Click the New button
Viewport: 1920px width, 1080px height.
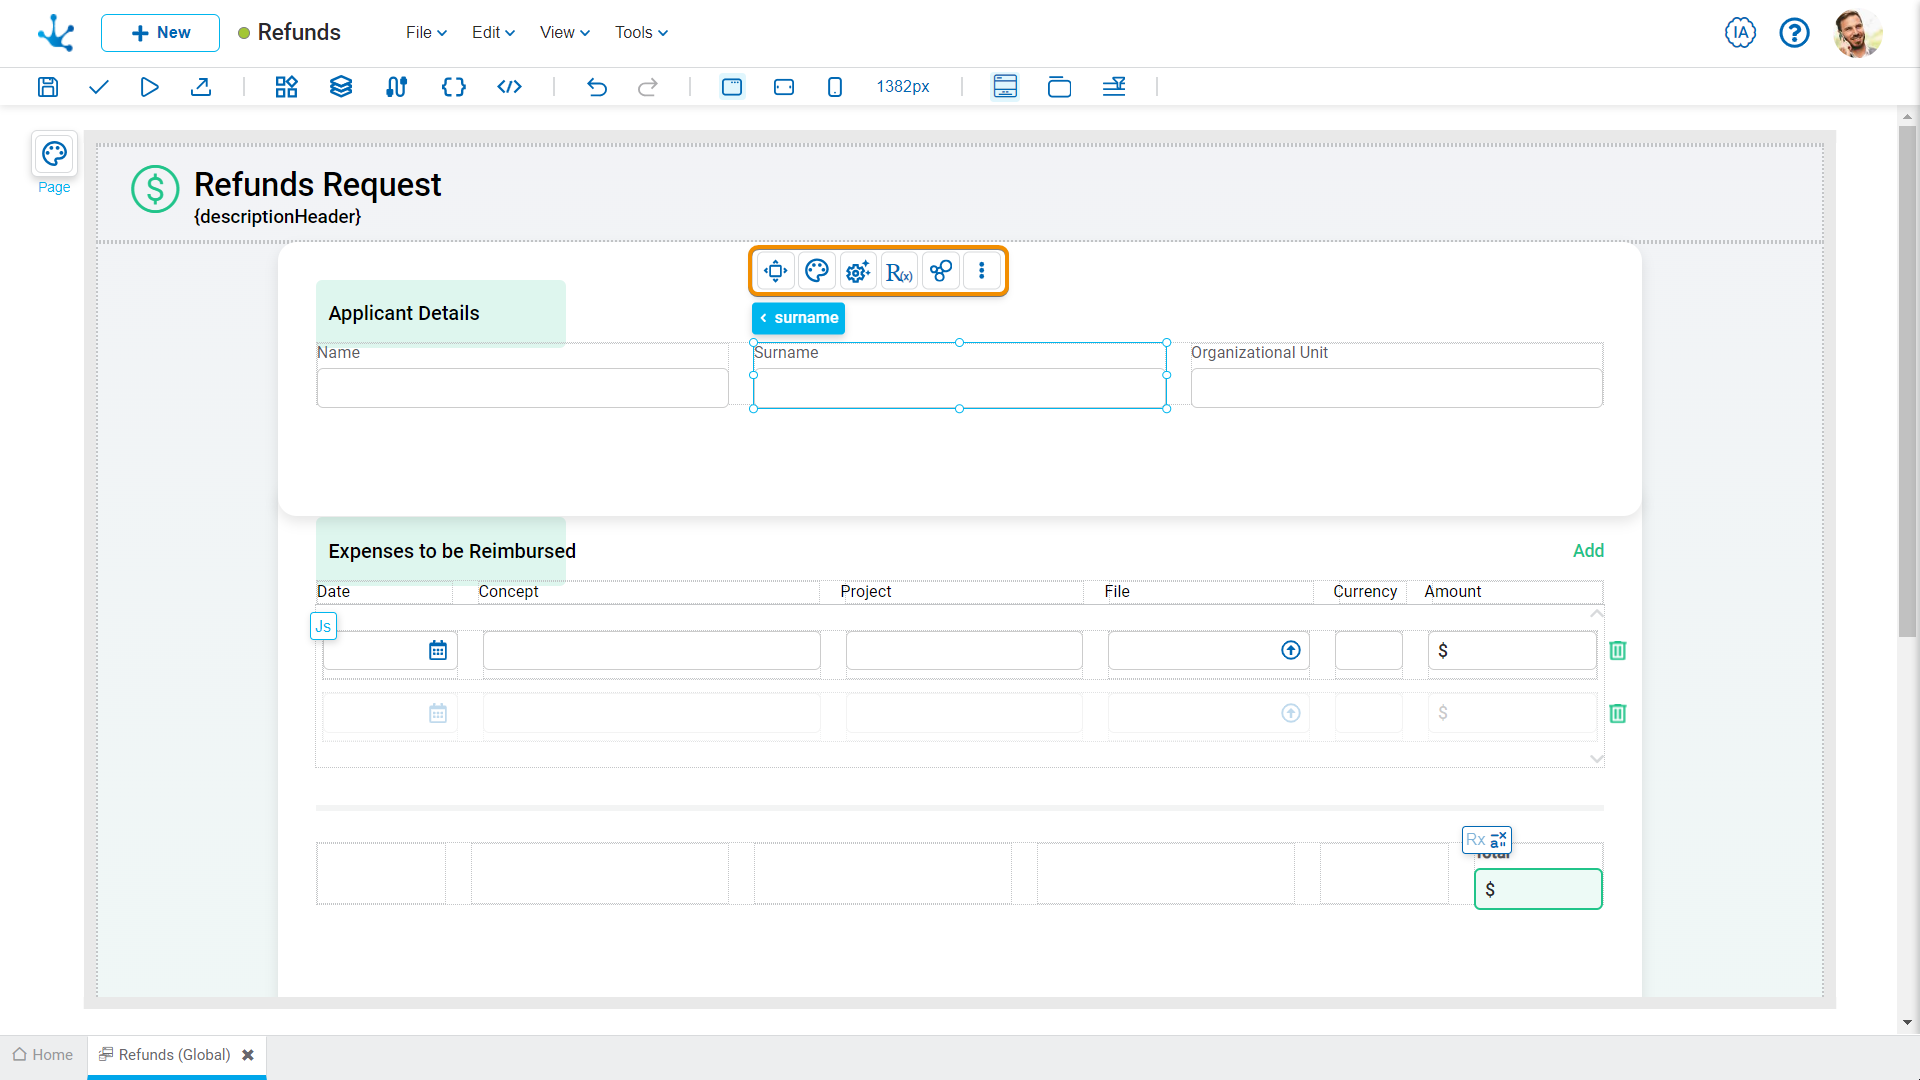point(160,32)
